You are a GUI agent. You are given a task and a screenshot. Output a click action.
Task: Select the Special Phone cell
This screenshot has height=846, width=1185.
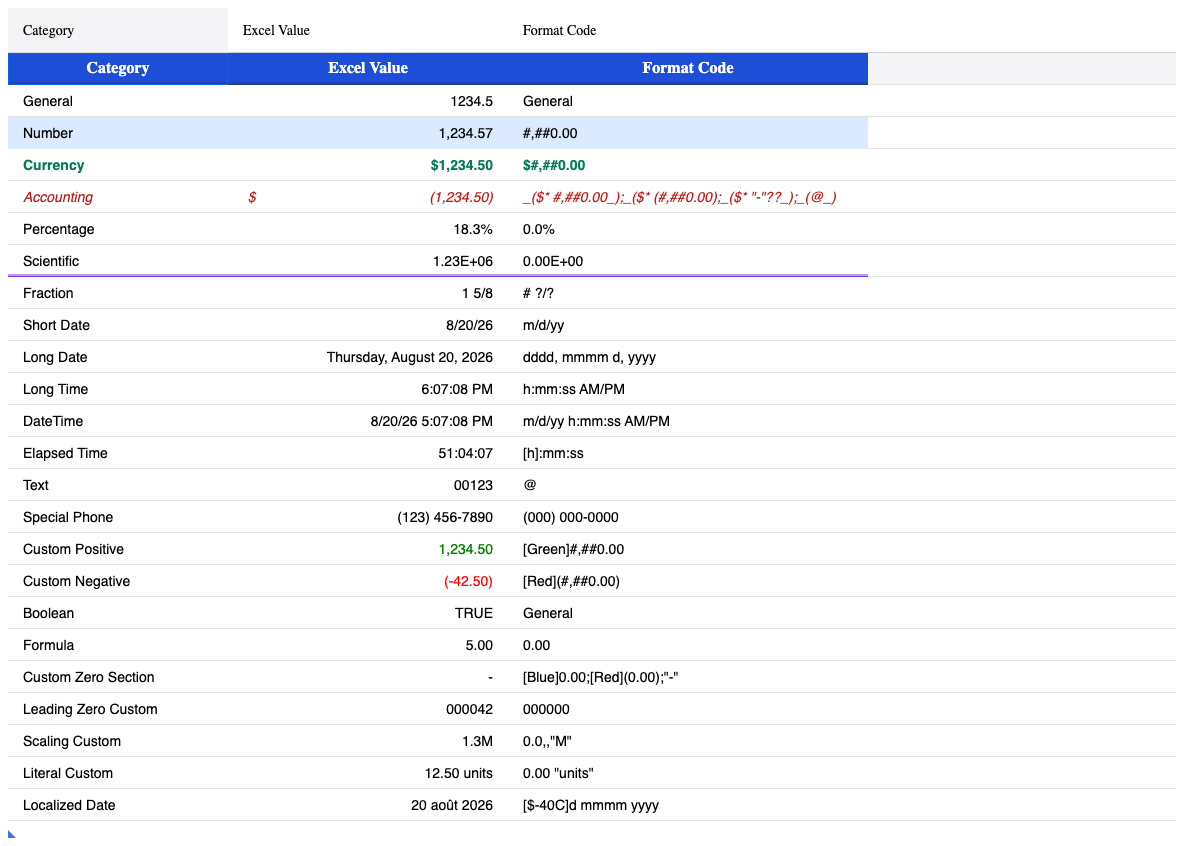click(x=117, y=517)
